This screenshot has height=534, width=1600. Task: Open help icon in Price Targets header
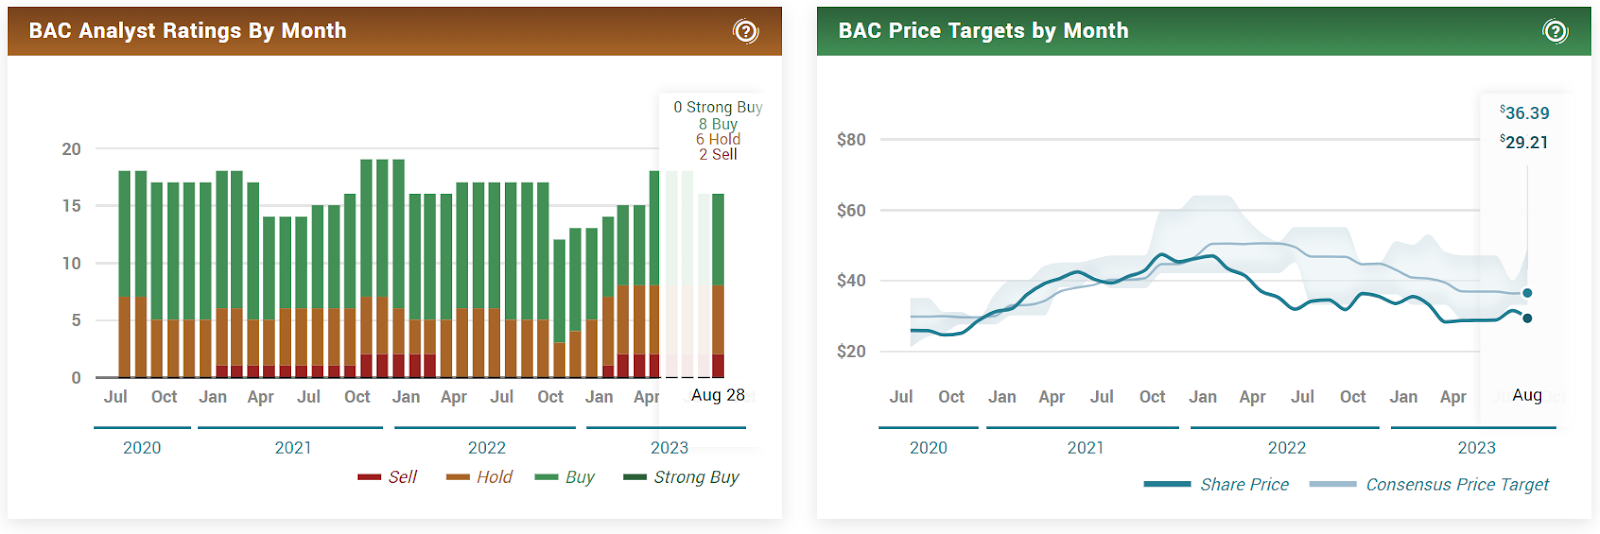pos(1555,31)
